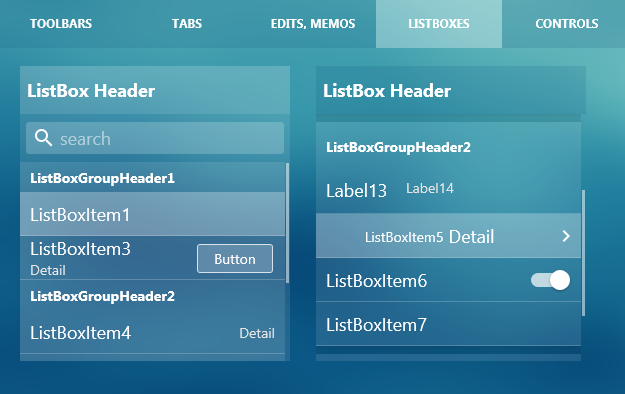Select the ListBoxItem3 row
625x394 pixels.
point(153,258)
